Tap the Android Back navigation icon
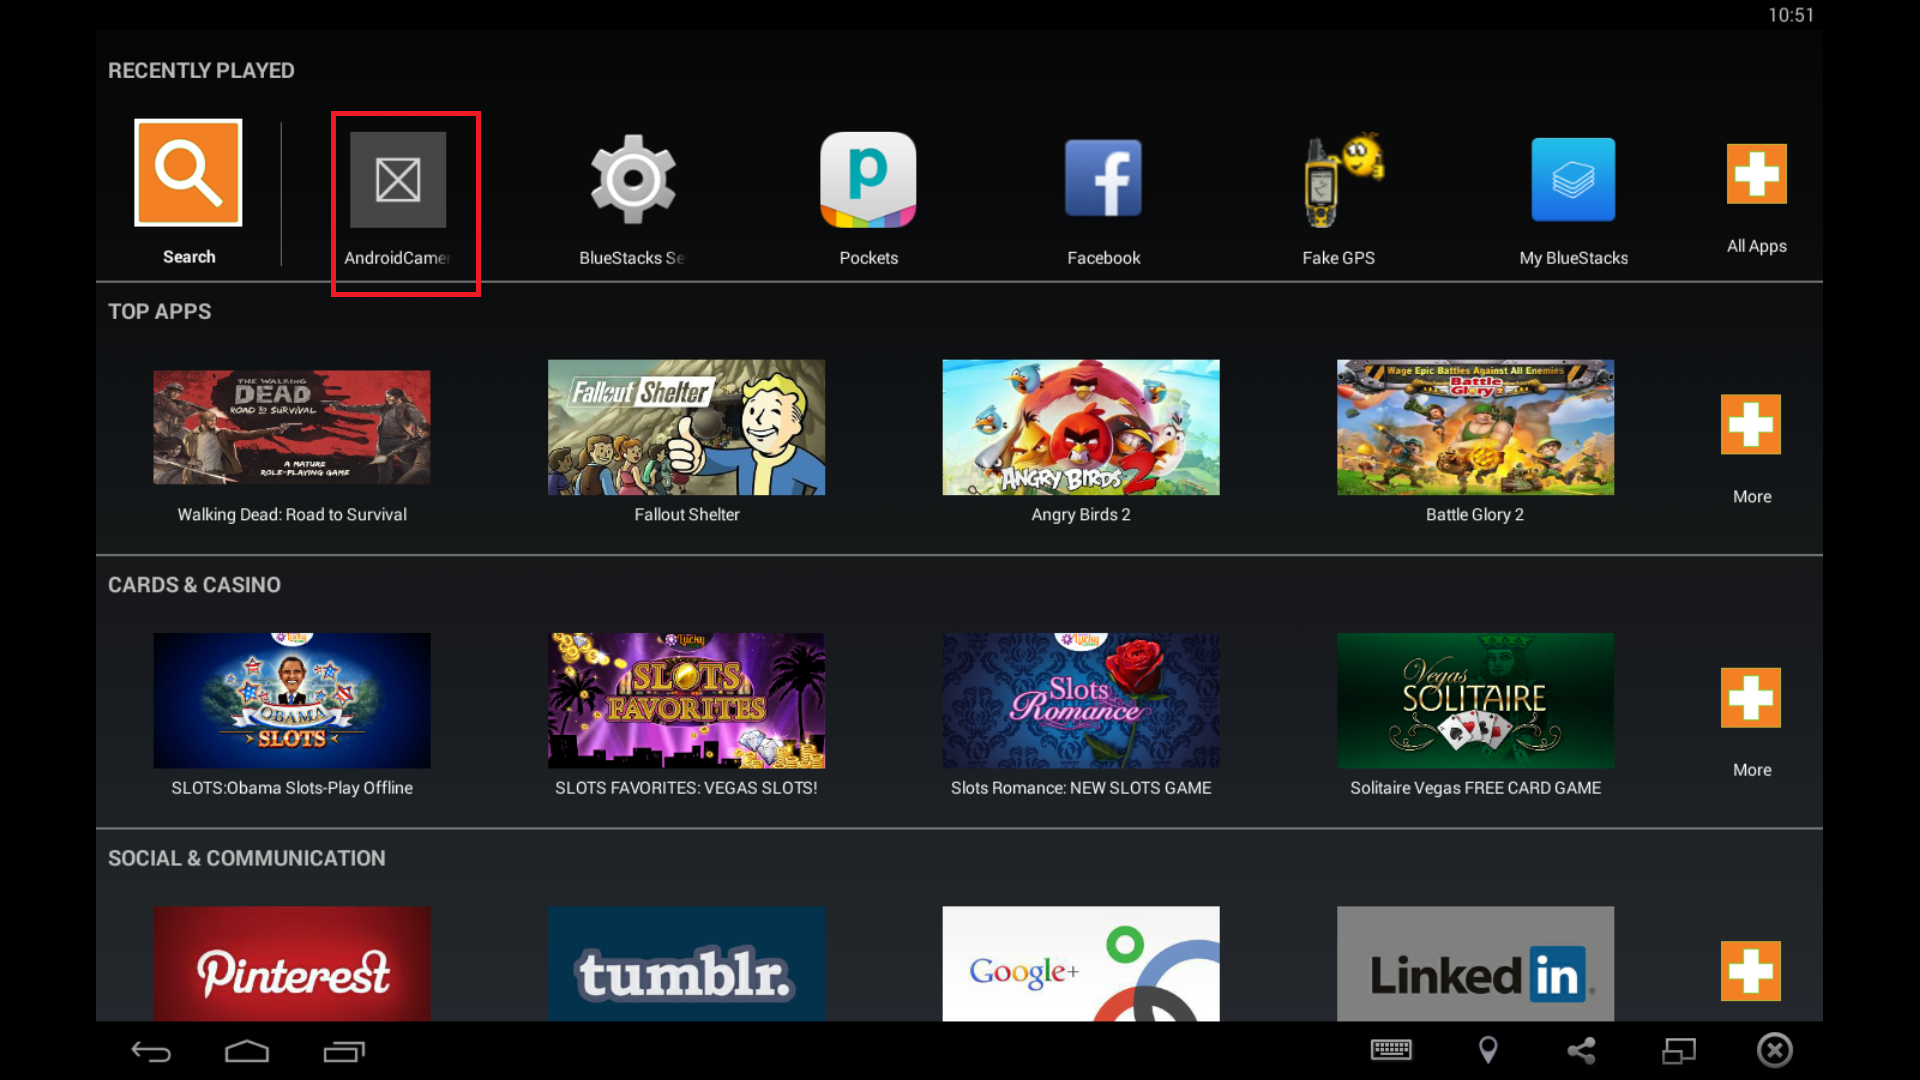The width and height of the screenshot is (1920, 1080). pyautogui.click(x=151, y=1051)
